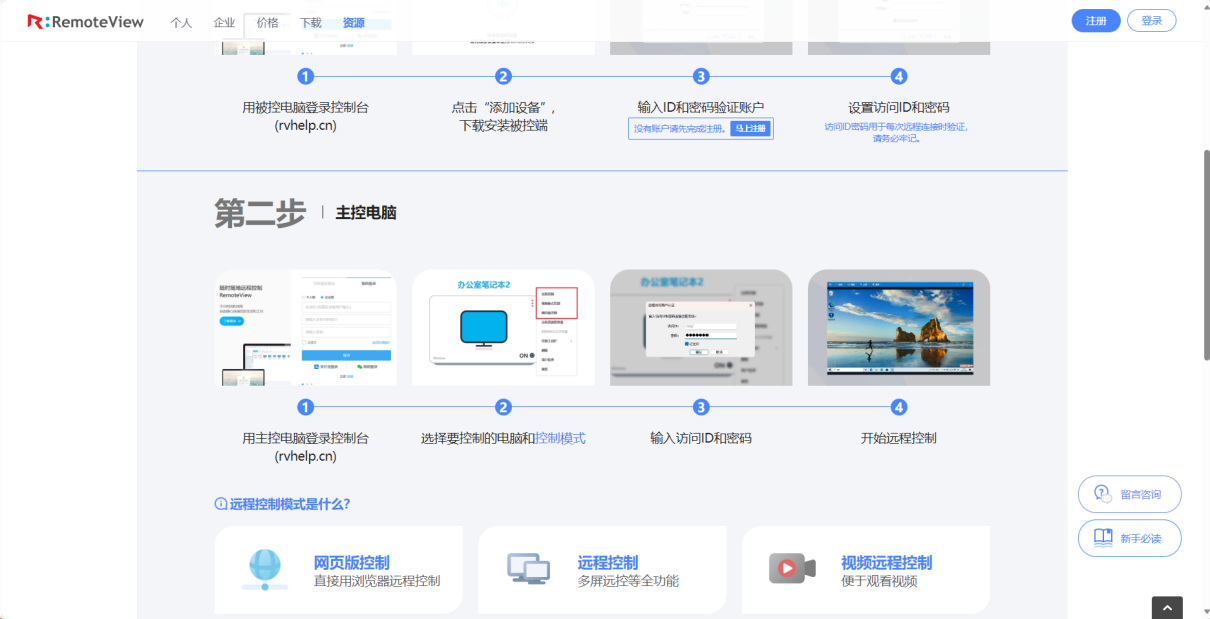Select the 视频远程控制 card title
1210x619 pixels.
(887, 563)
